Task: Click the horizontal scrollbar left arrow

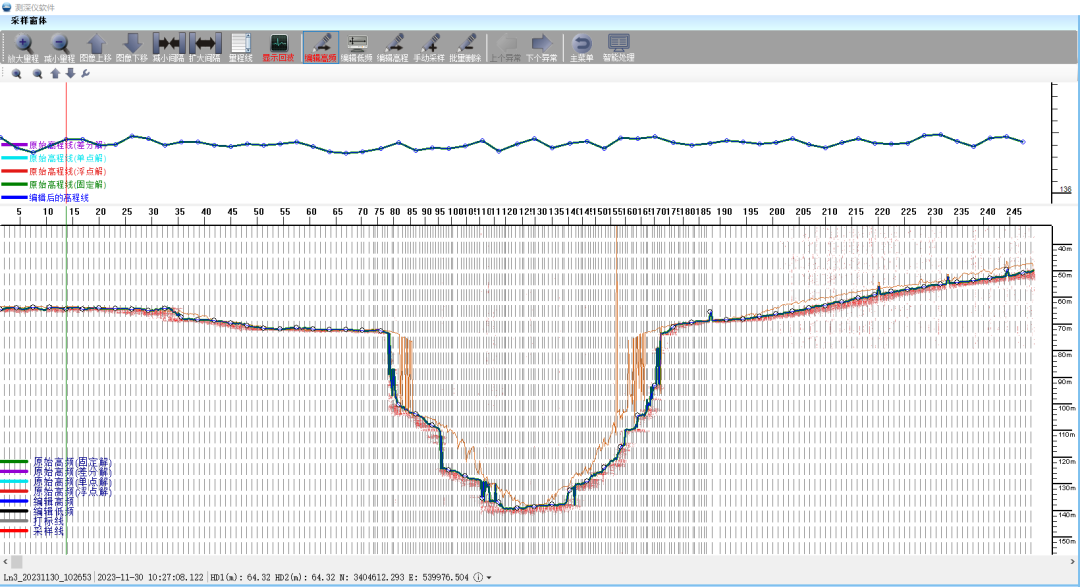Action: pyautogui.click(x=6, y=562)
